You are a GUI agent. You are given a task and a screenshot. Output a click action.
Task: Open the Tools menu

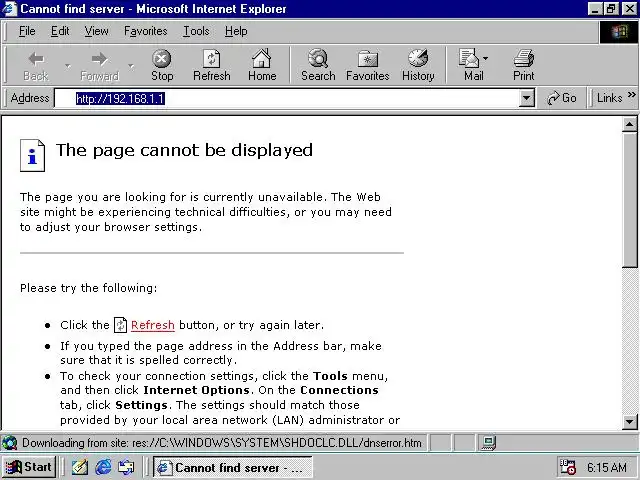tap(196, 31)
